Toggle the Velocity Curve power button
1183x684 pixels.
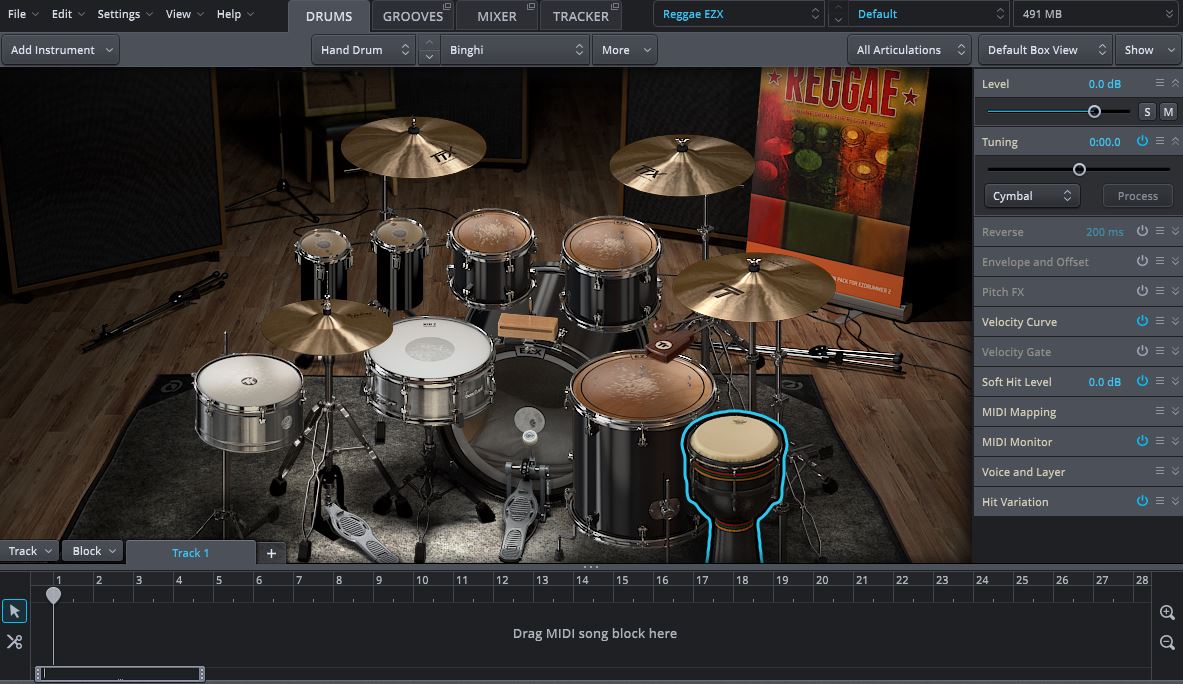coord(1142,321)
